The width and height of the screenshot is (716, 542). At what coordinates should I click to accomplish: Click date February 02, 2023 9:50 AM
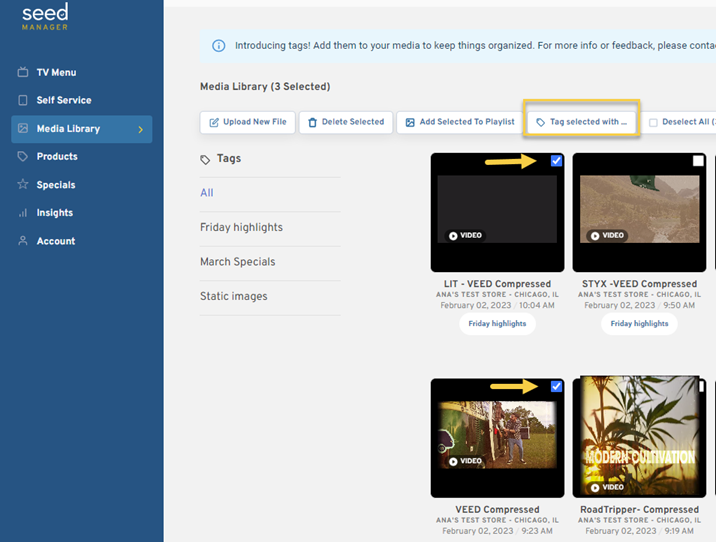coord(639,305)
